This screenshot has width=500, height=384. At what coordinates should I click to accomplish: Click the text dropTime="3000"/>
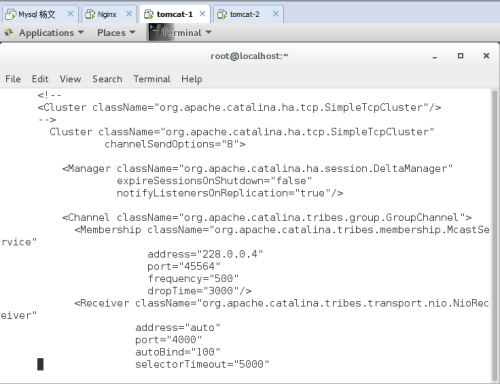[x=199, y=291]
